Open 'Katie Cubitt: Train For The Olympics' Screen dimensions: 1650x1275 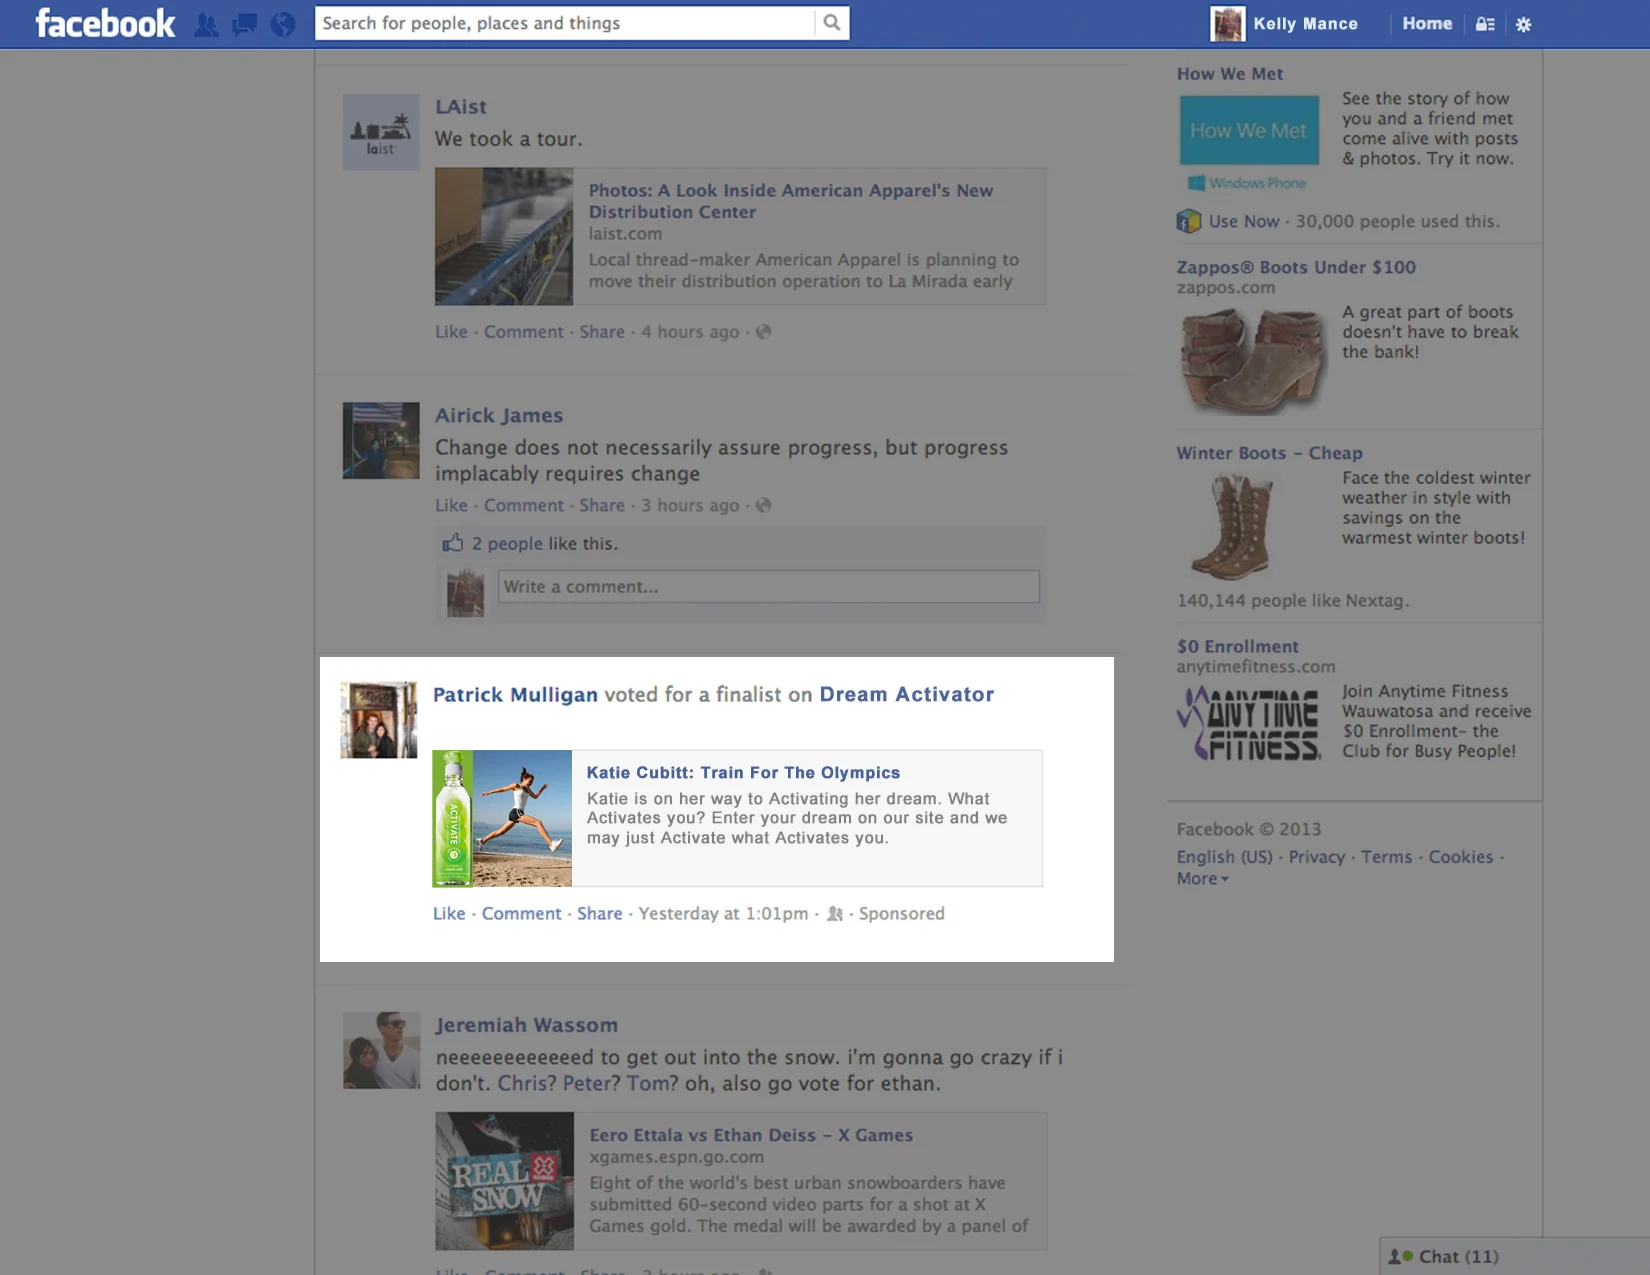coord(743,772)
